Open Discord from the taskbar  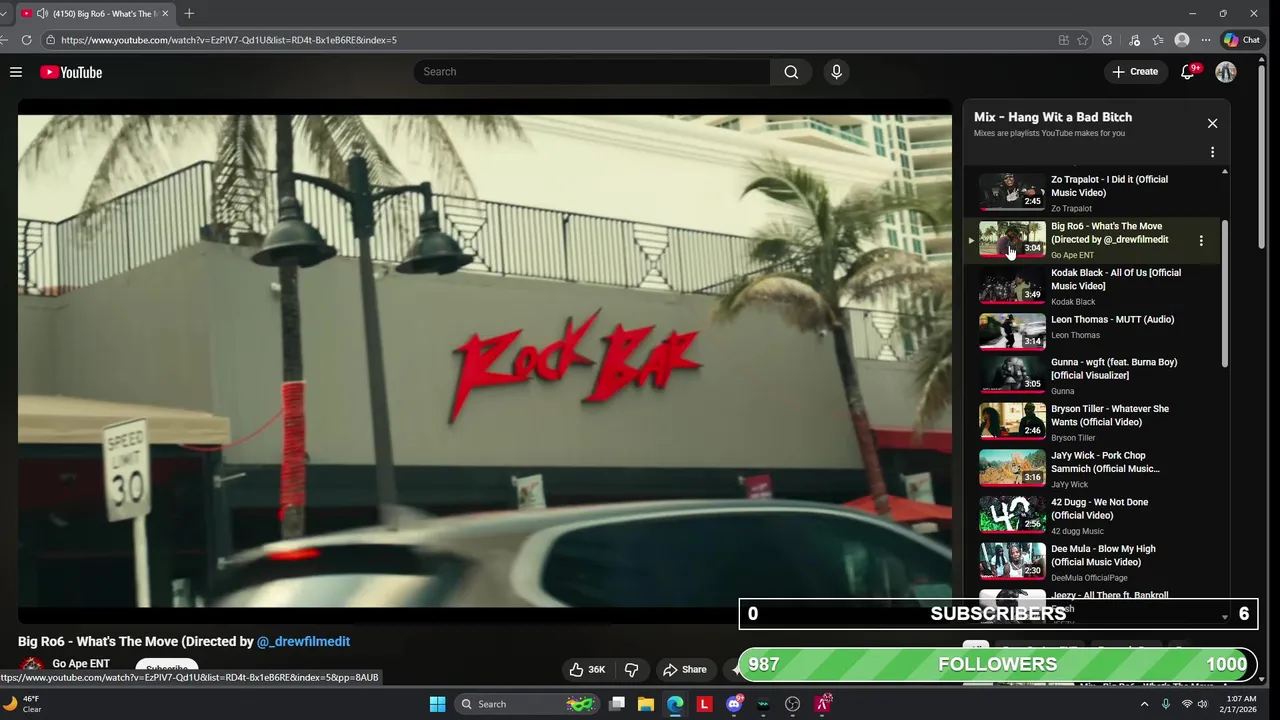(x=734, y=704)
